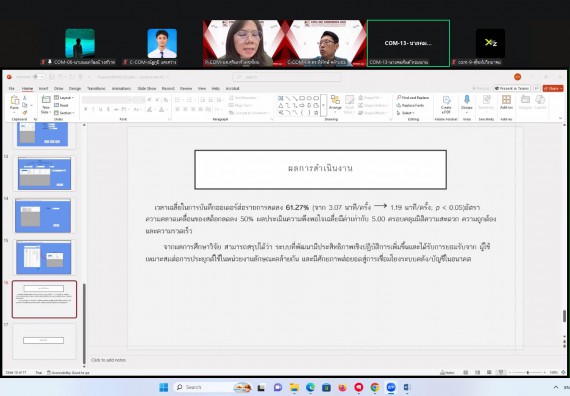Switch to Reading View icon
Screen dimensions: 570x396
489,372
